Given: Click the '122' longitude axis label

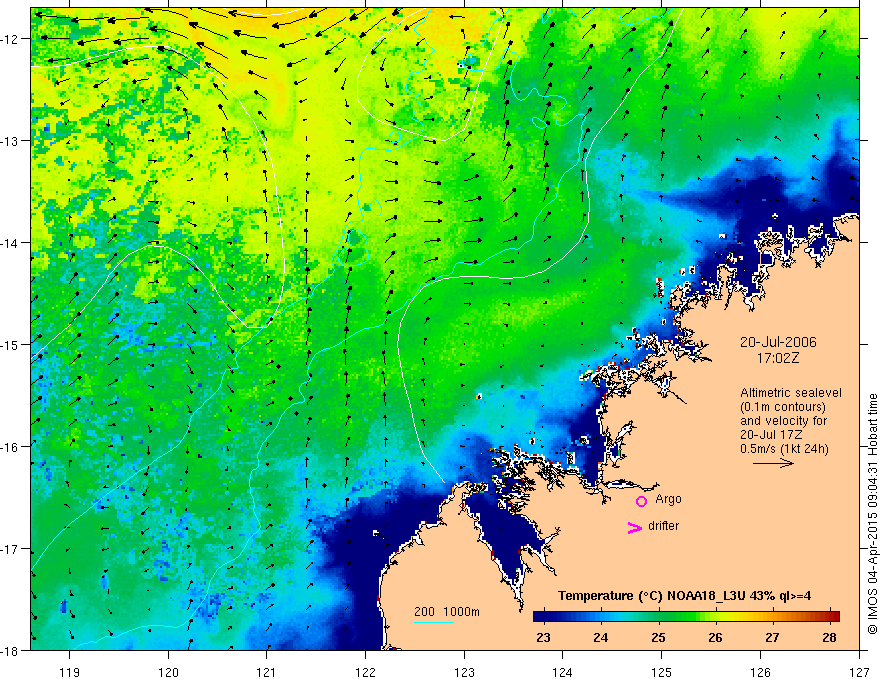Looking at the screenshot, I should pyautogui.click(x=365, y=672).
